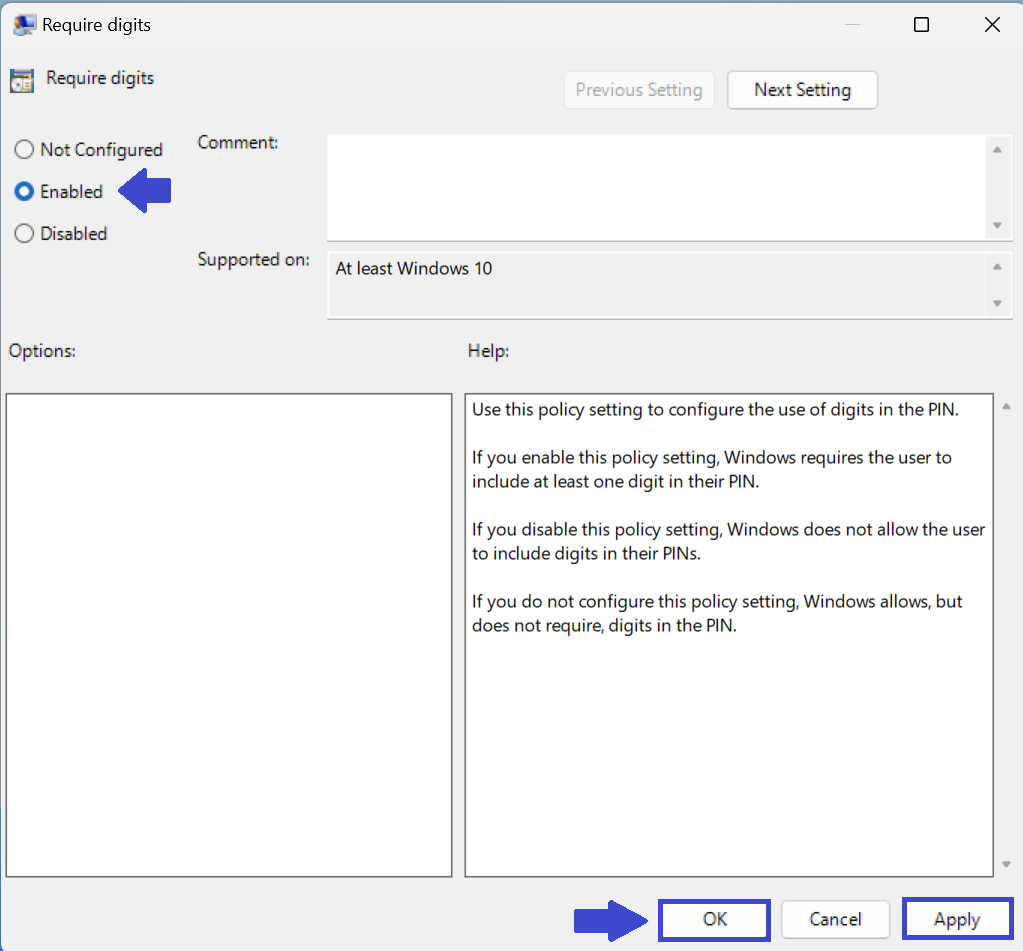
Task: Confirm changes with the OK button
Action: pos(714,919)
